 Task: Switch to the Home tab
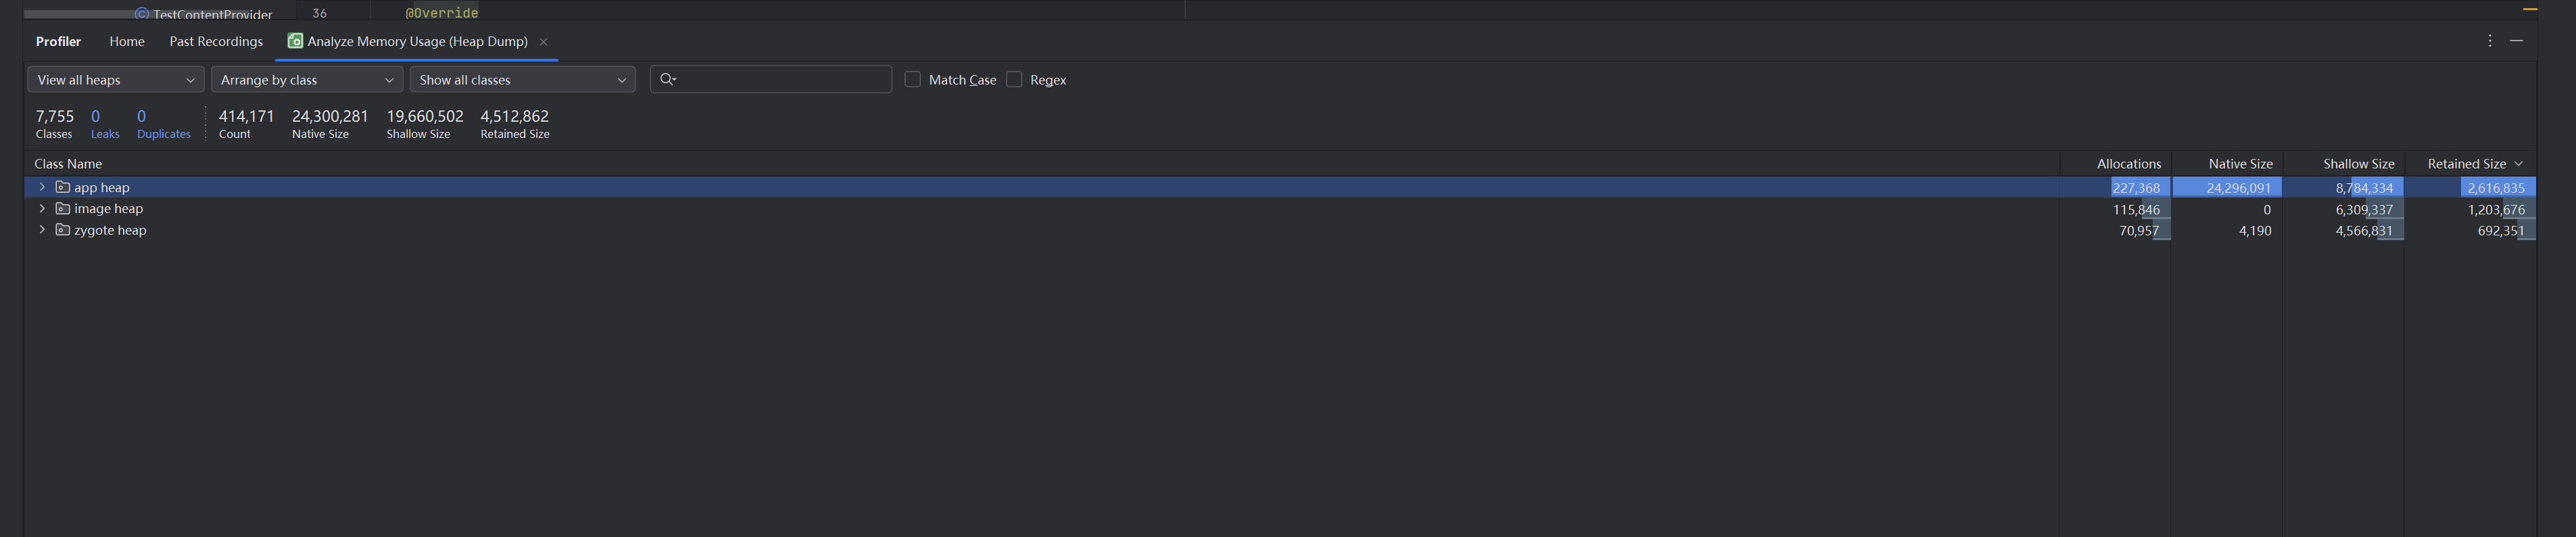click(x=127, y=41)
